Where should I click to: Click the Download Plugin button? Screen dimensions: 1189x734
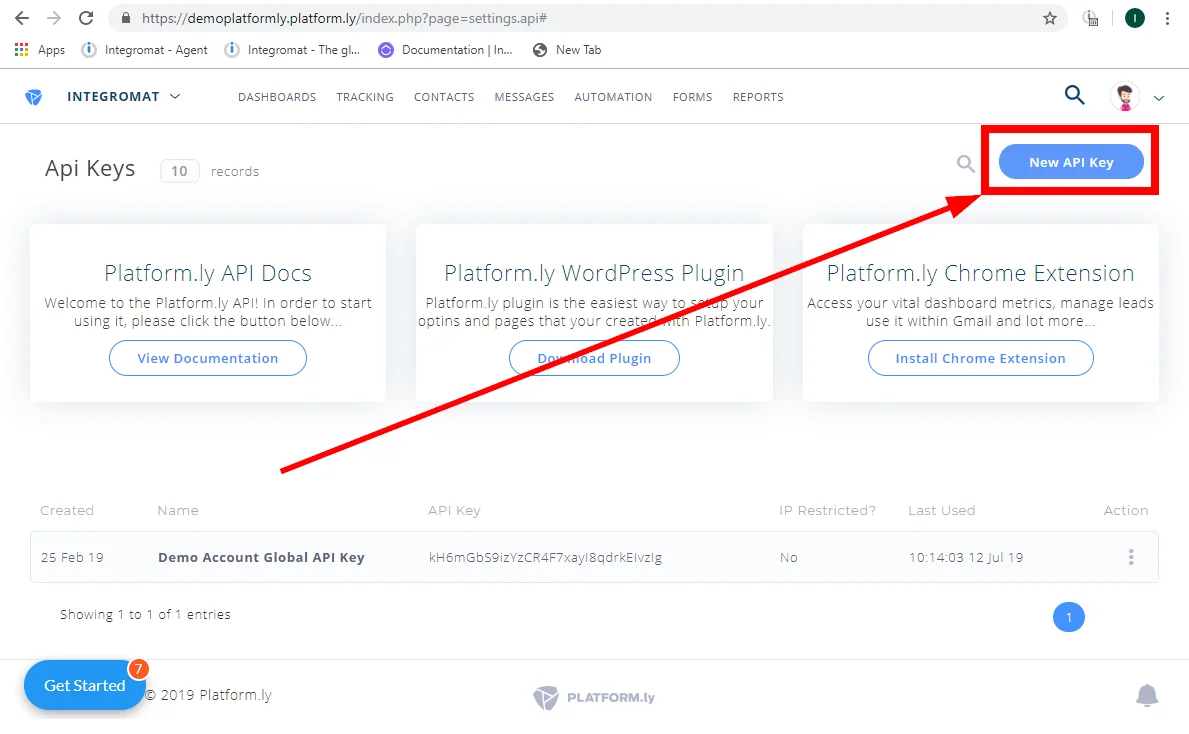[x=594, y=358]
